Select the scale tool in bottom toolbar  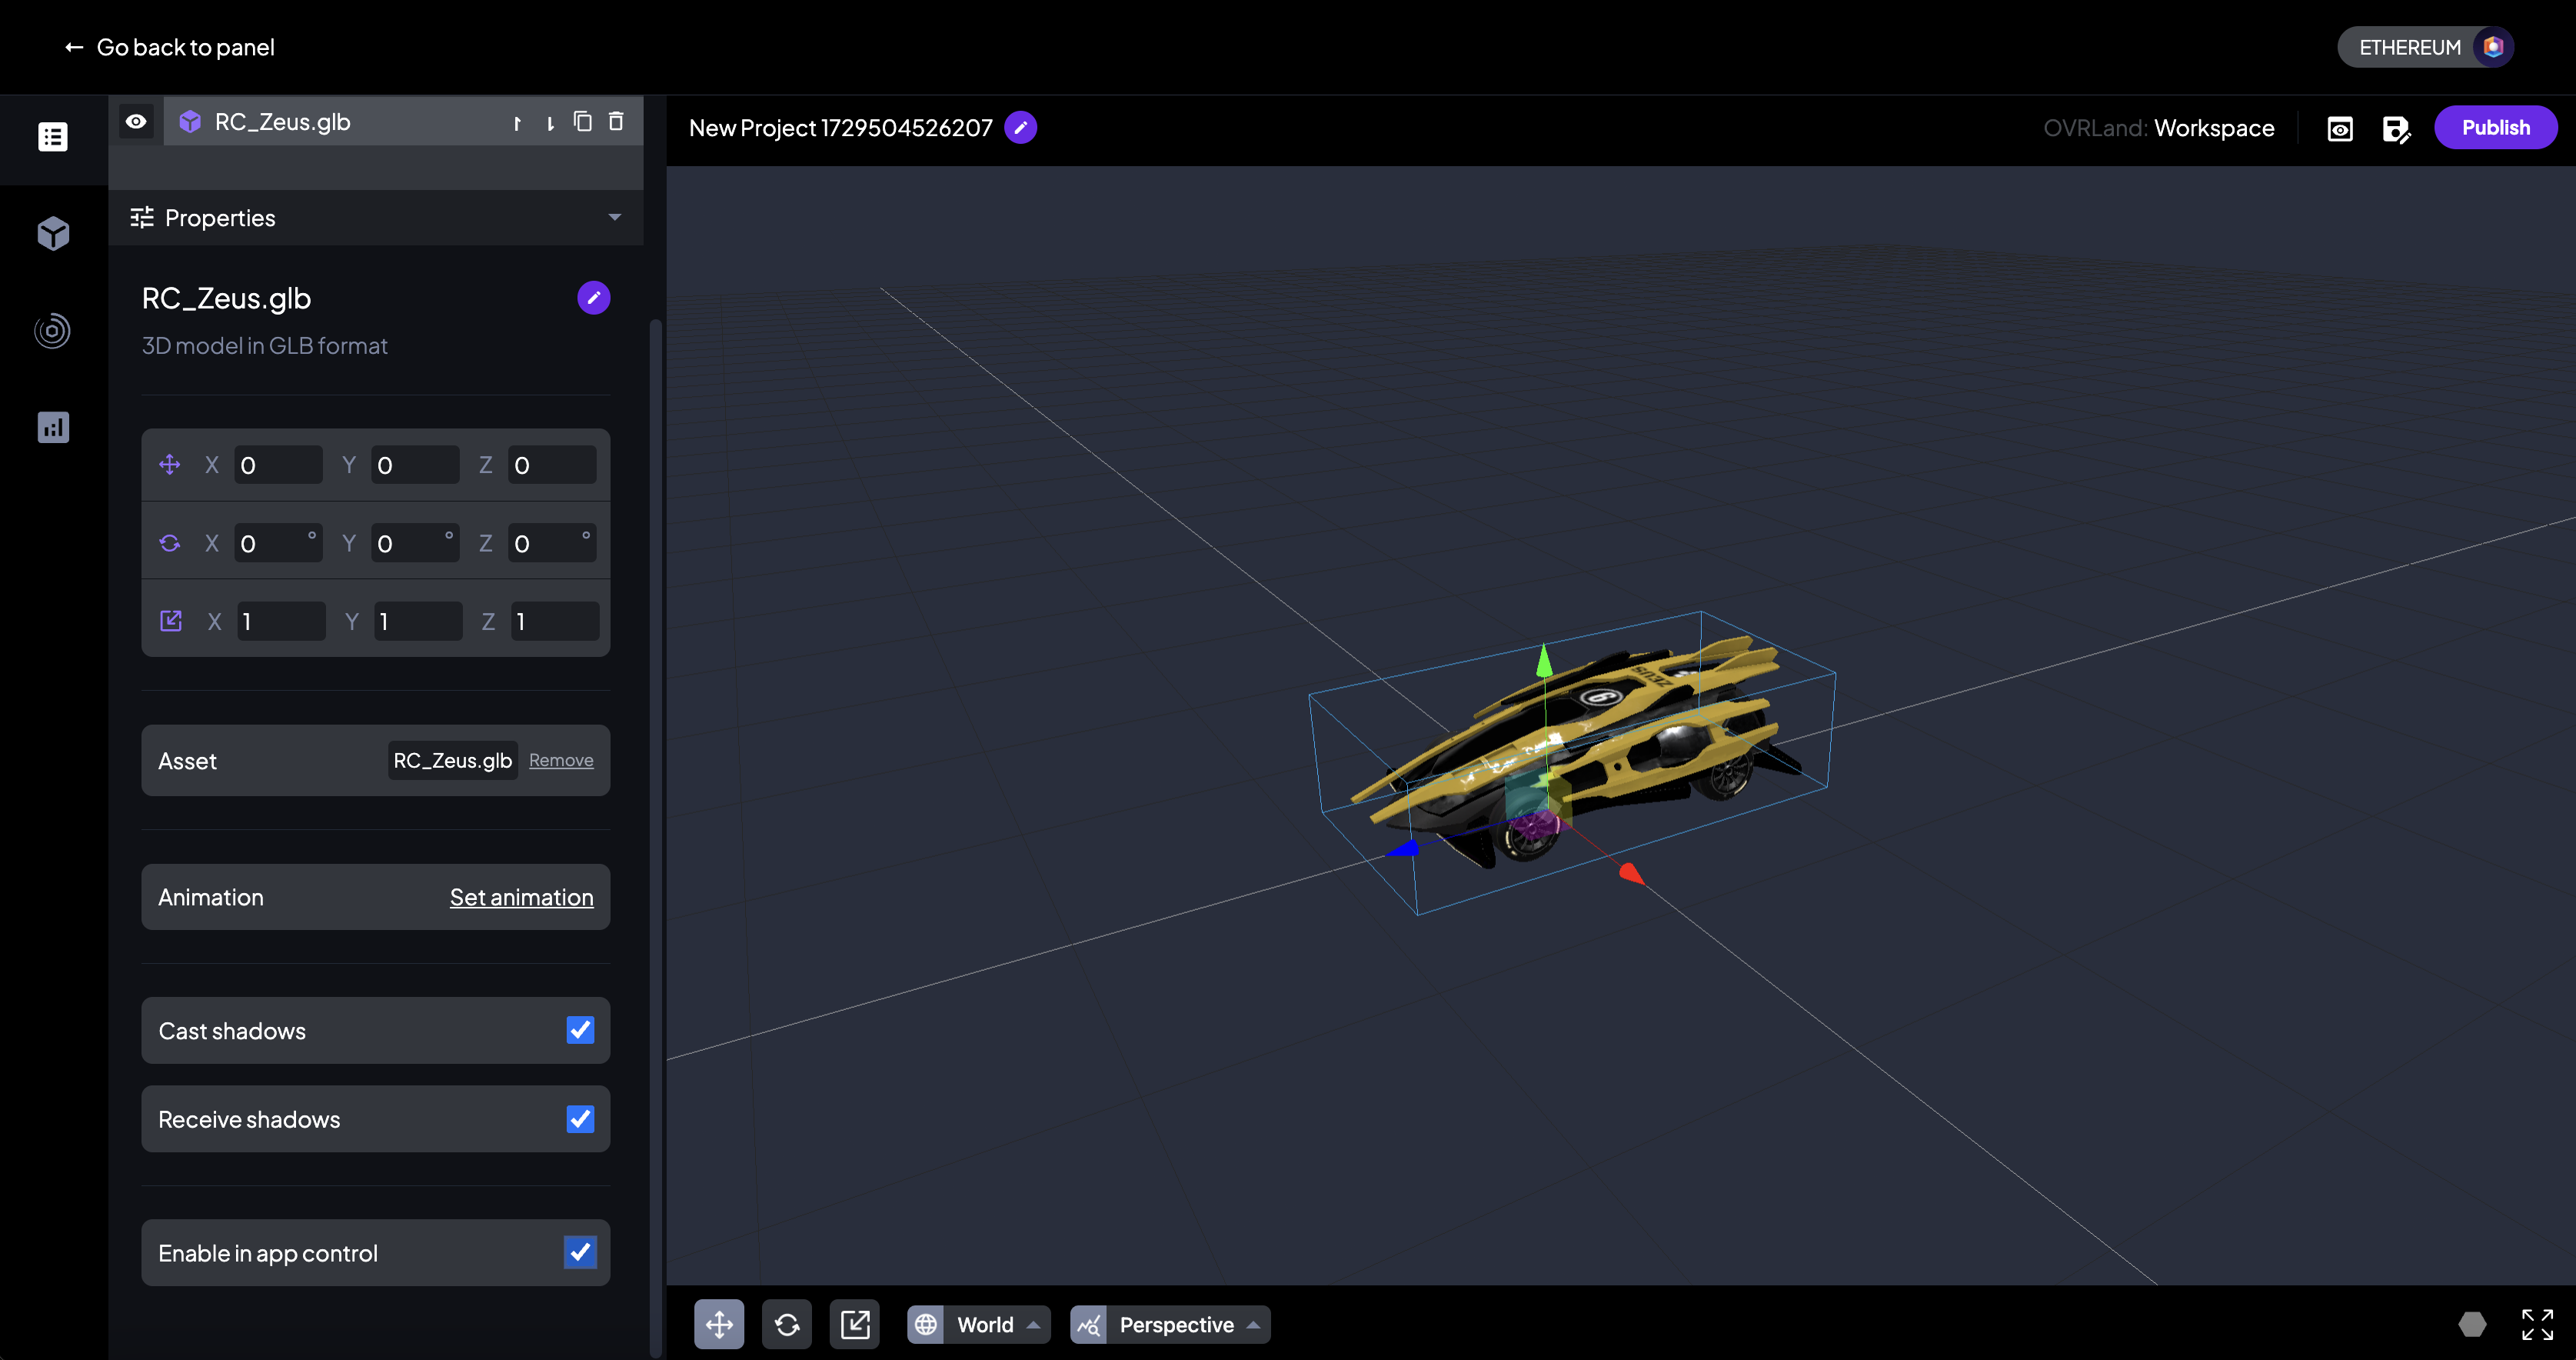(855, 1324)
